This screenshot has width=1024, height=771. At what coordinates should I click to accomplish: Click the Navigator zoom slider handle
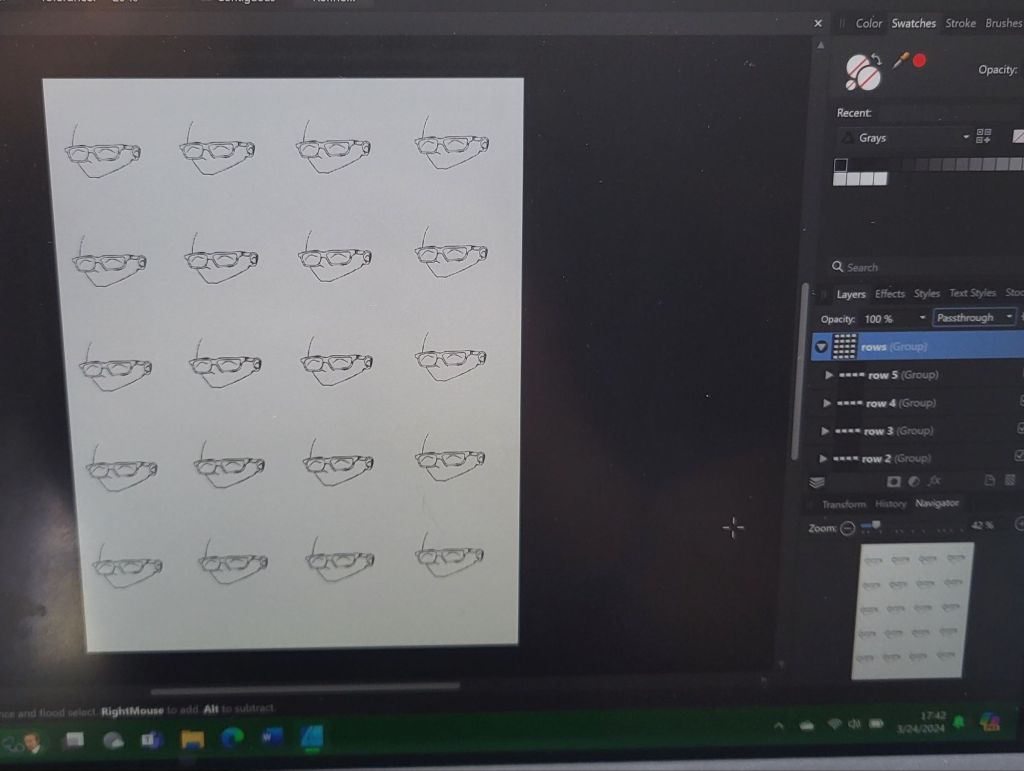pos(876,524)
